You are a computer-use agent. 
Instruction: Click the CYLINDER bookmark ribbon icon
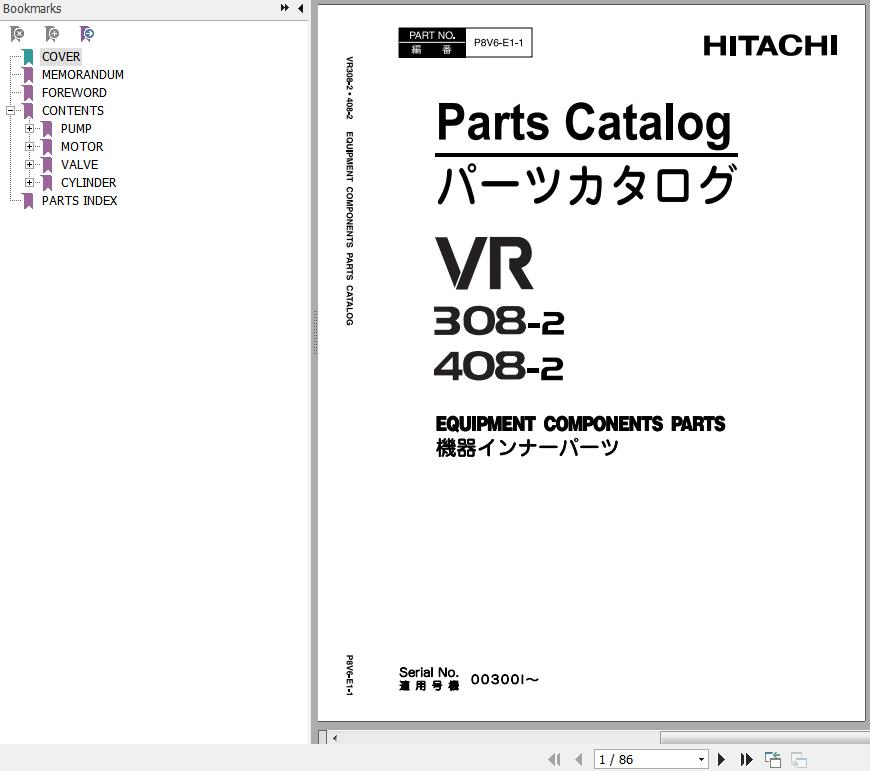click(47, 183)
